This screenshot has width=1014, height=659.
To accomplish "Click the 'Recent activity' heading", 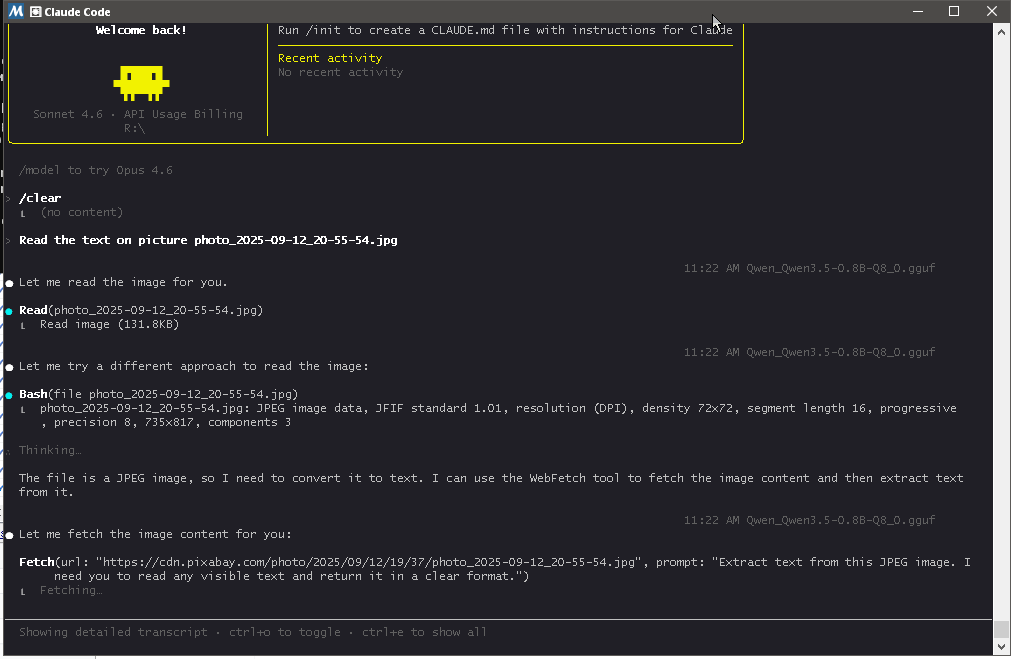I will (x=330, y=58).
